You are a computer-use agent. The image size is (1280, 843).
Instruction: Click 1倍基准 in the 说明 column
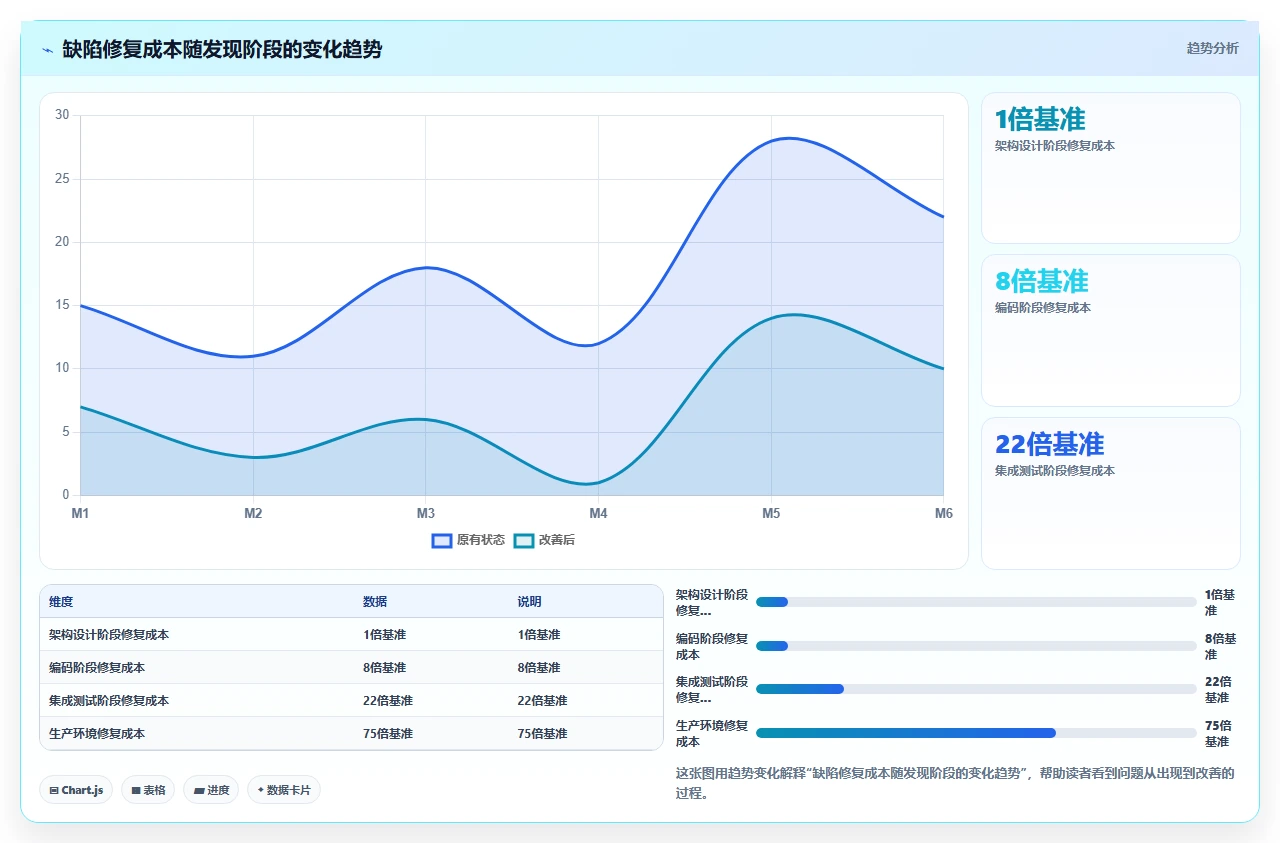click(x=538, y=635)
